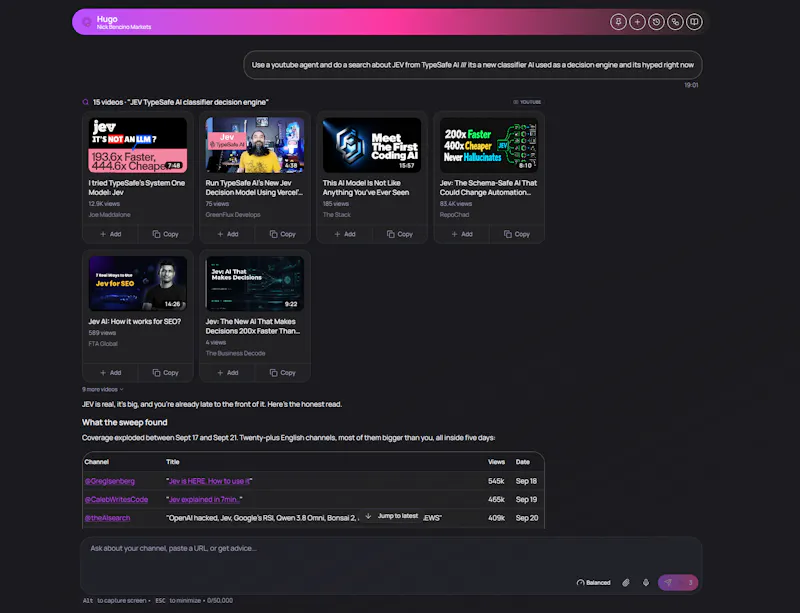Viewport: 800px width, 613px height.
Task: Click the user's sent message bubble
Action: (x=472, y=65)
